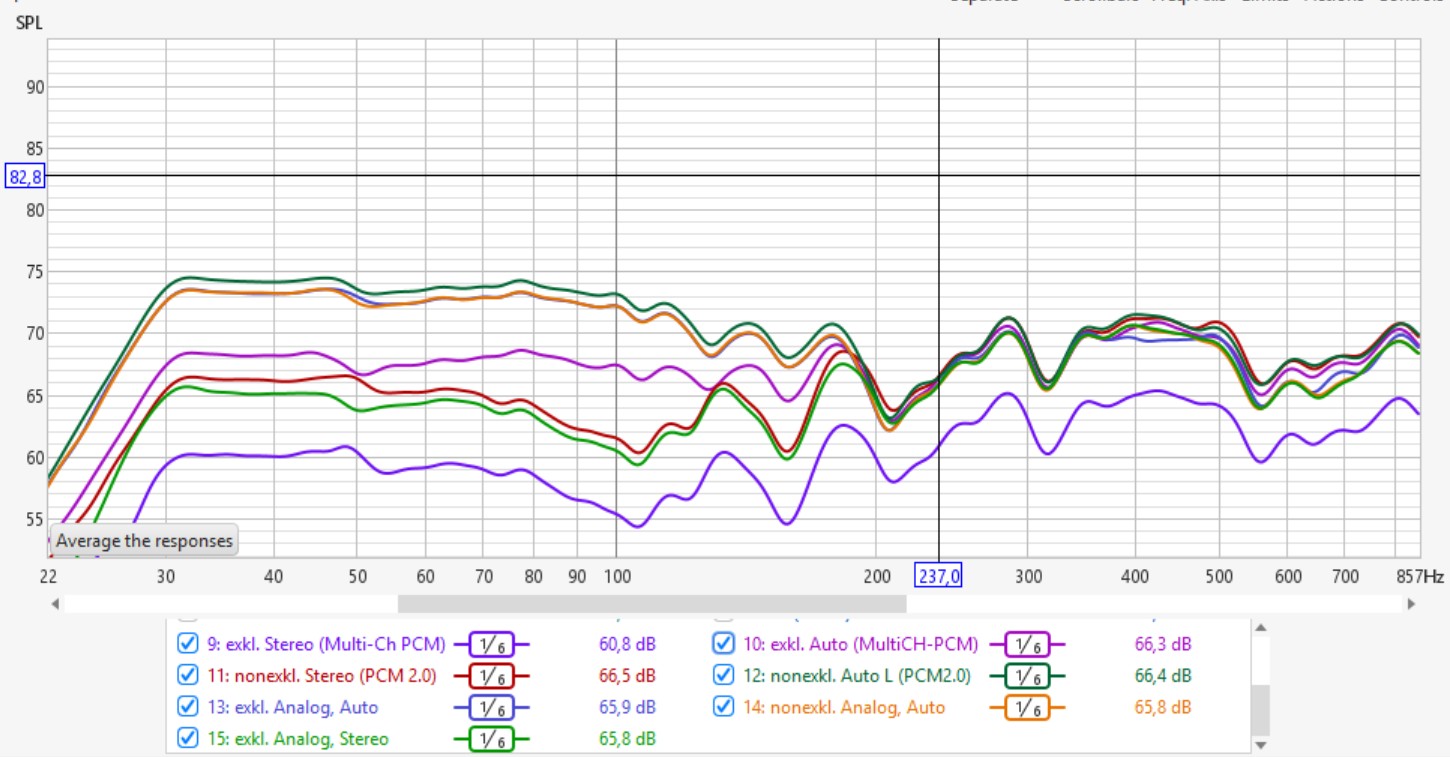Screen dimensions: 1450x757
Task: Click the horizontal scrollbar thumb below the graph
Action: (651, 604)
